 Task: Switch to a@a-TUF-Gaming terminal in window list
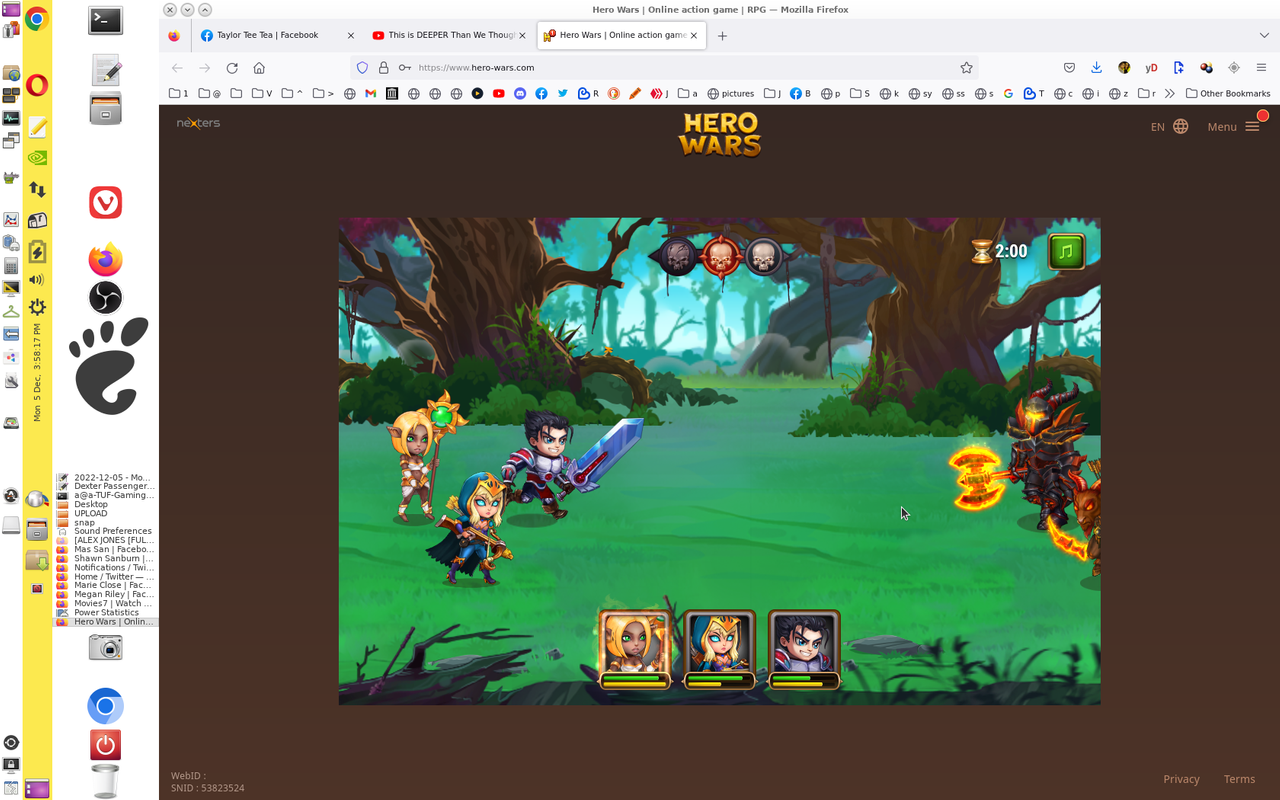tap(107, 496)
